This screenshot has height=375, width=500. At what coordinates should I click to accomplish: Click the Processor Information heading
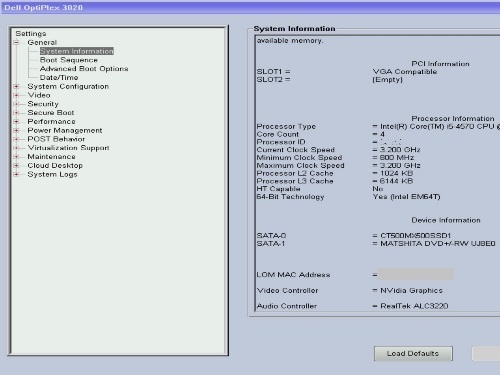(x=453, y=118)
